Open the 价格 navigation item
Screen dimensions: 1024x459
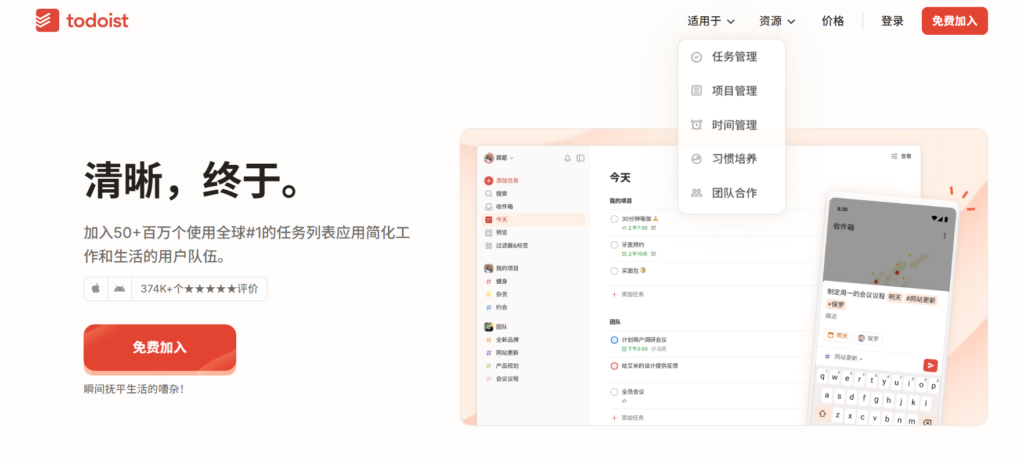coord(832,21)
